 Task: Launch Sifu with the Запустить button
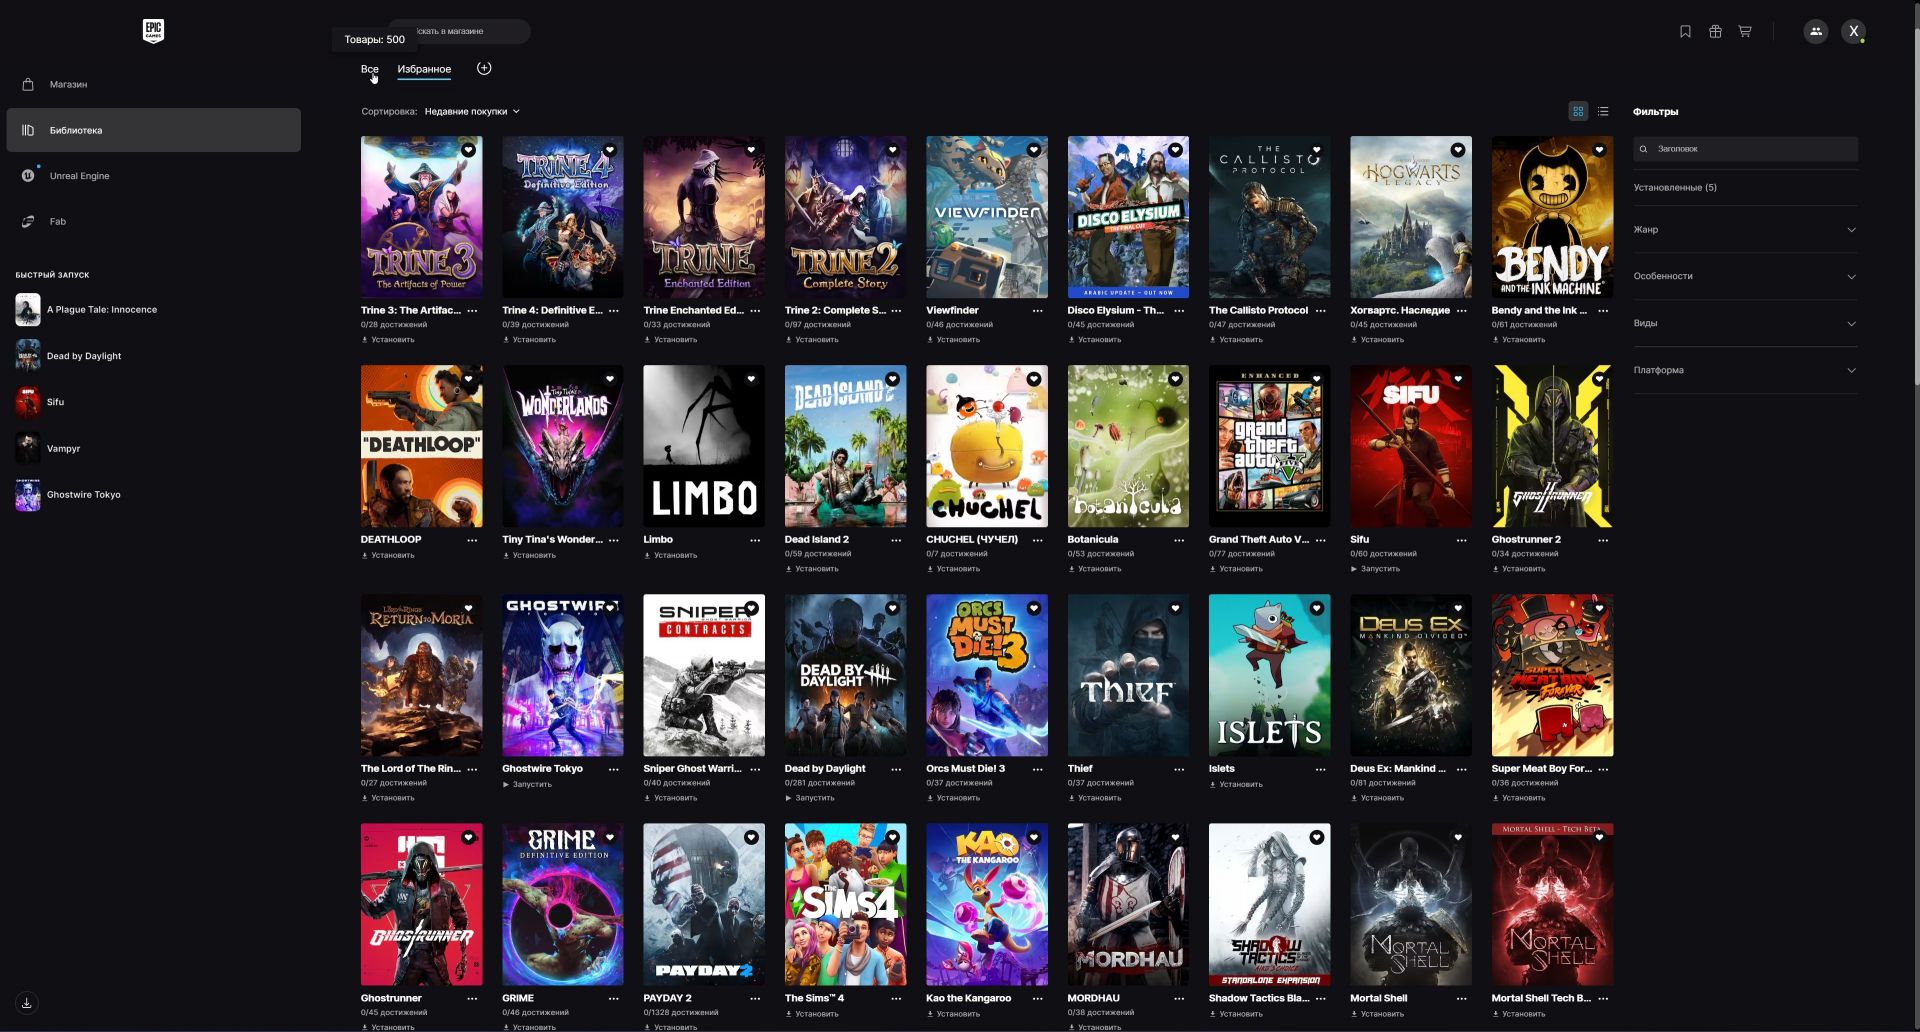coord(1379,569)
